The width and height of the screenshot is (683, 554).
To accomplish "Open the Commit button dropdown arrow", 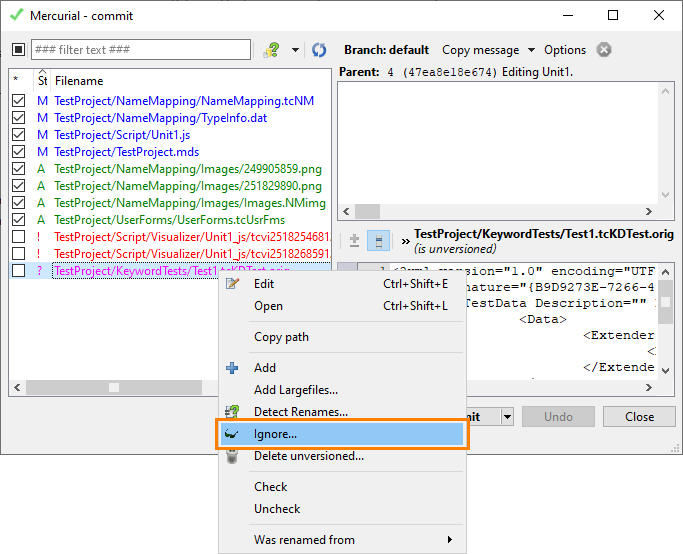I will pyautogui.click(x=507, y=417).
